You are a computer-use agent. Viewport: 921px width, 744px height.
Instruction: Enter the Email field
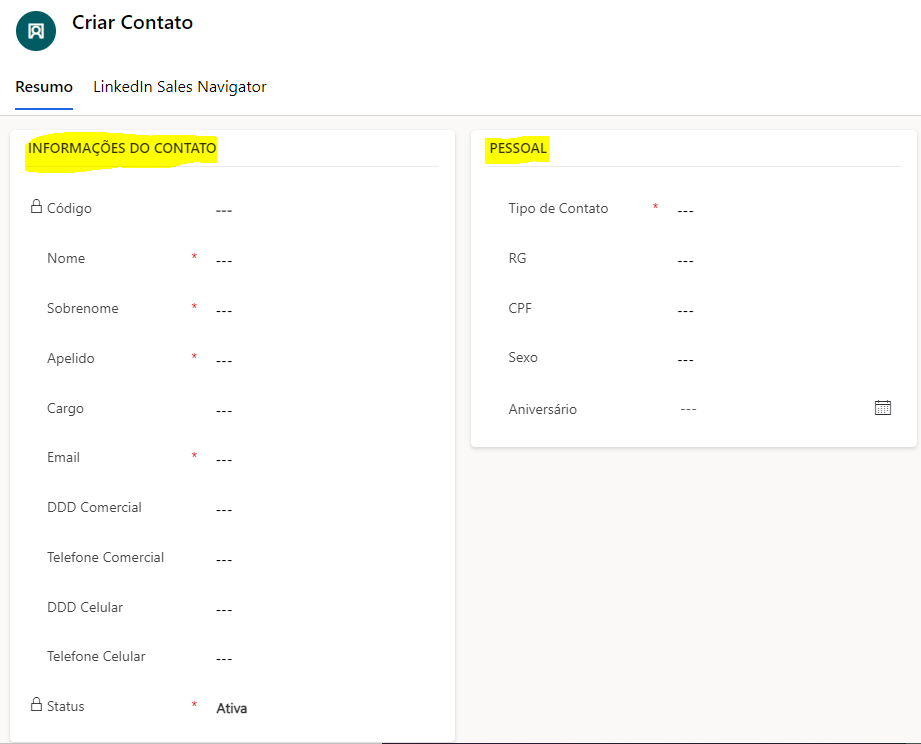[x=320, y=459]
